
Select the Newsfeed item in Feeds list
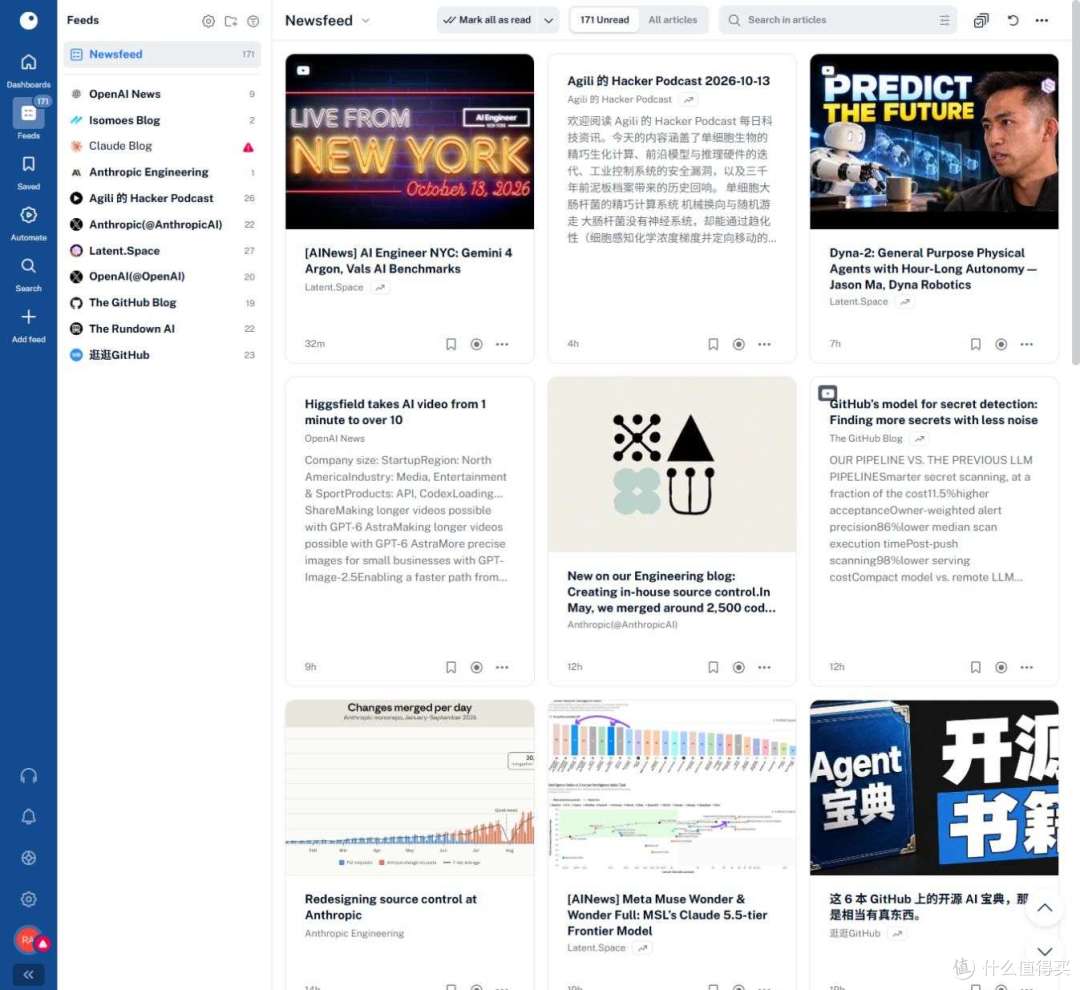point(162,54)
